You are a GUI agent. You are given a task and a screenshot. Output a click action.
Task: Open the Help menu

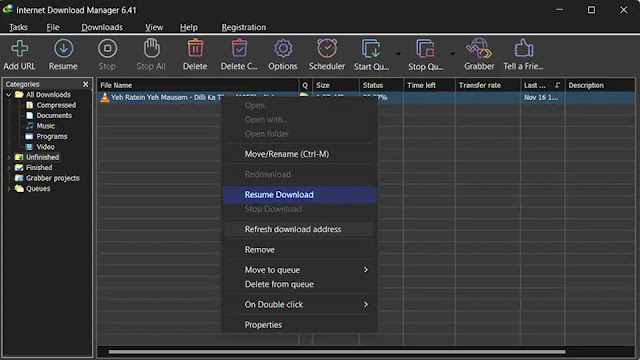point(189,27)
